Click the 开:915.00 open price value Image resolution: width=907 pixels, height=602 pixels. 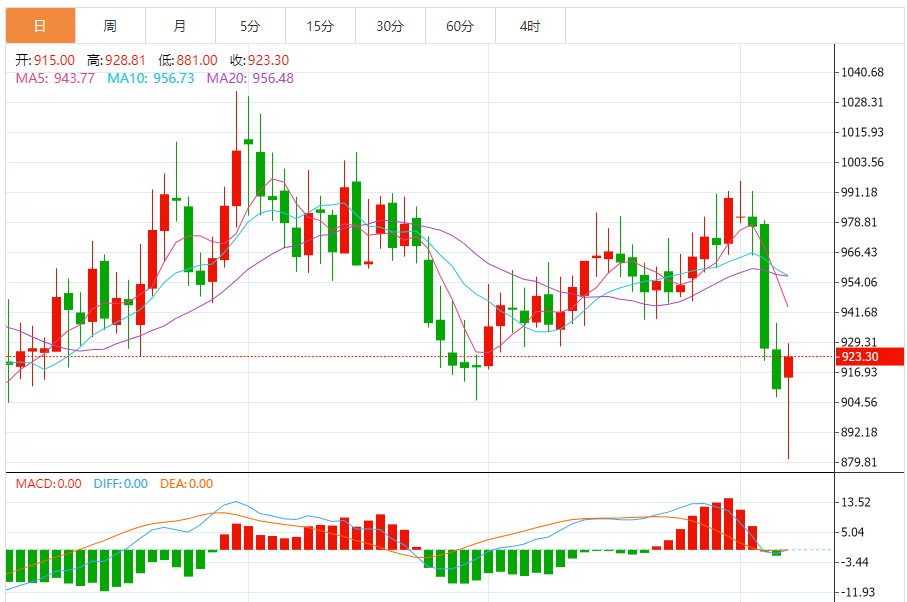(45, 60)
